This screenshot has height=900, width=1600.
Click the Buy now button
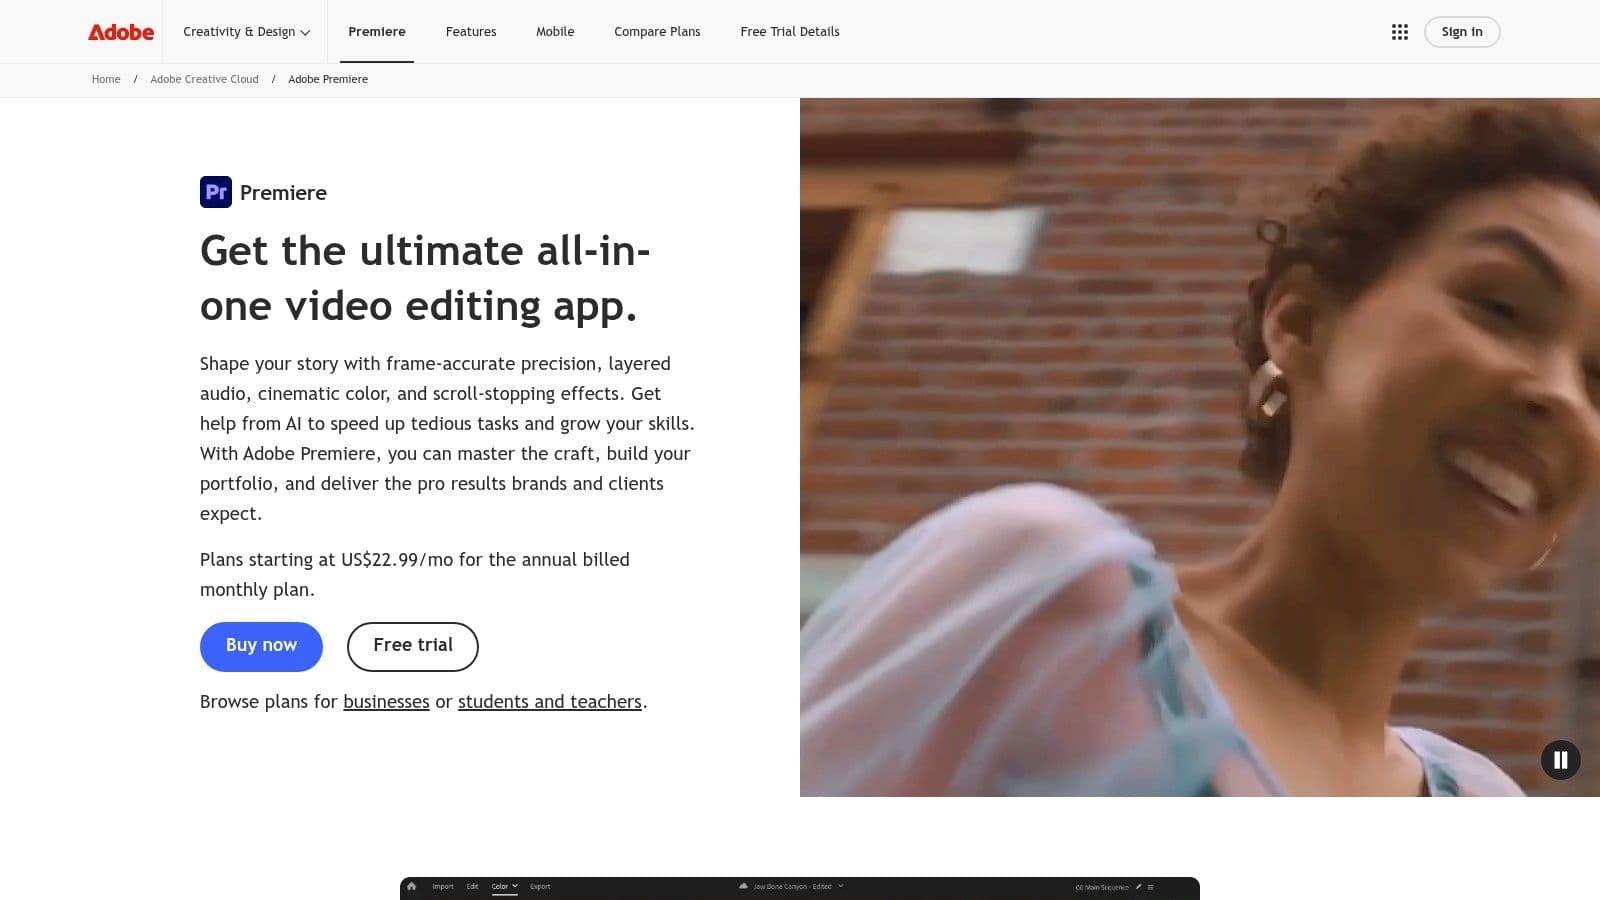tap(261, 646)
